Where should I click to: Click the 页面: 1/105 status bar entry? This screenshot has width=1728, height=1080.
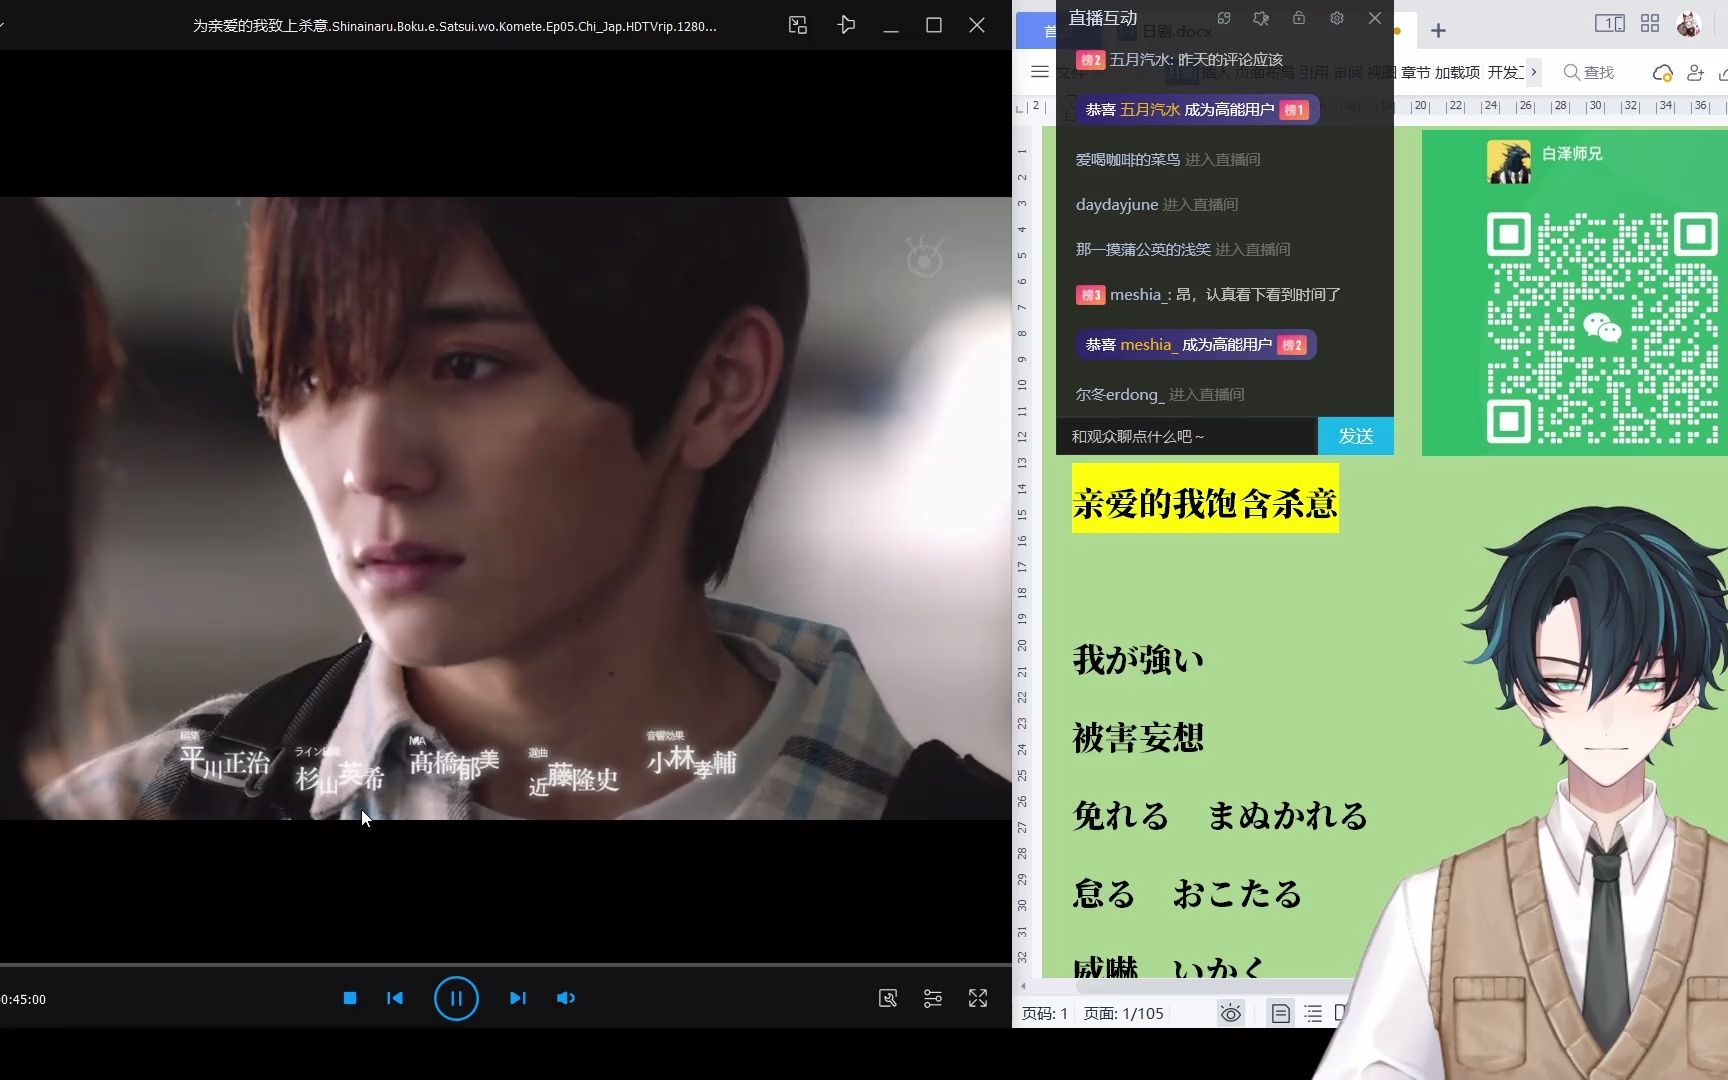click(x=1124, y=1014)
